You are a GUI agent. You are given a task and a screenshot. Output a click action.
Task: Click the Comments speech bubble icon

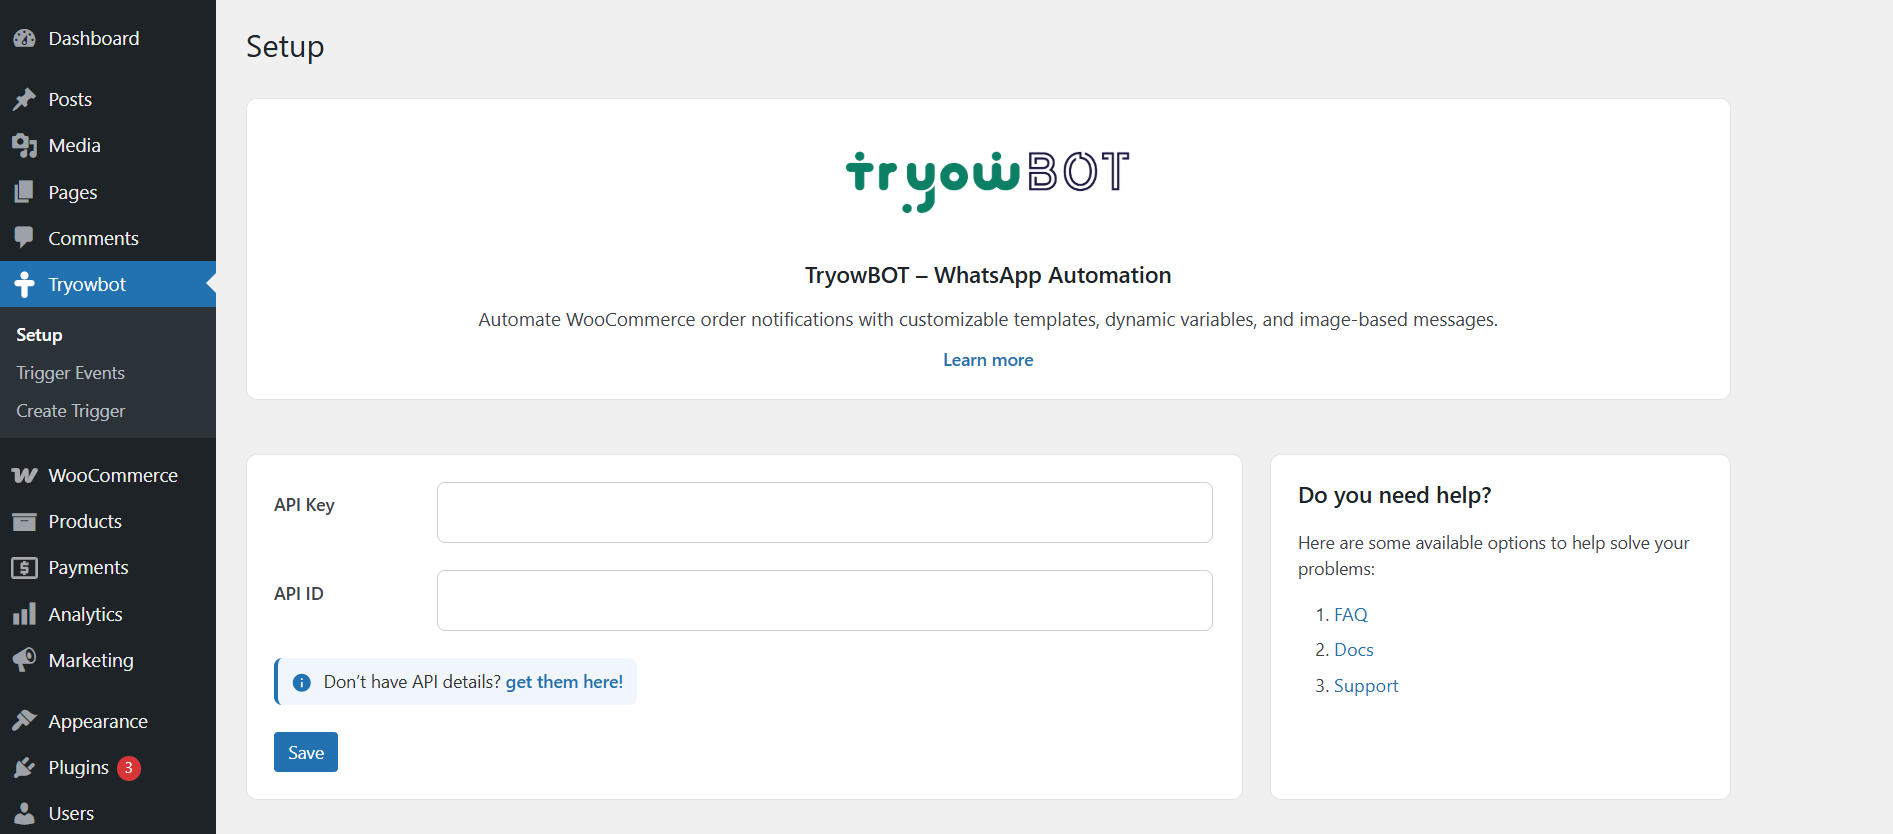[x=24, y=238]
